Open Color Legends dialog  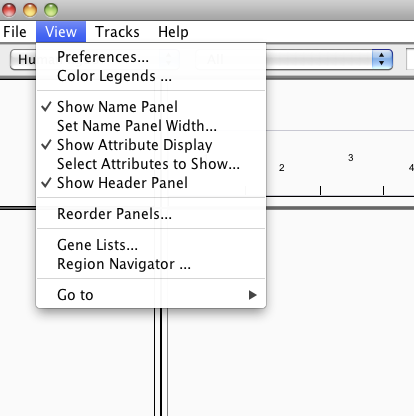151,76
